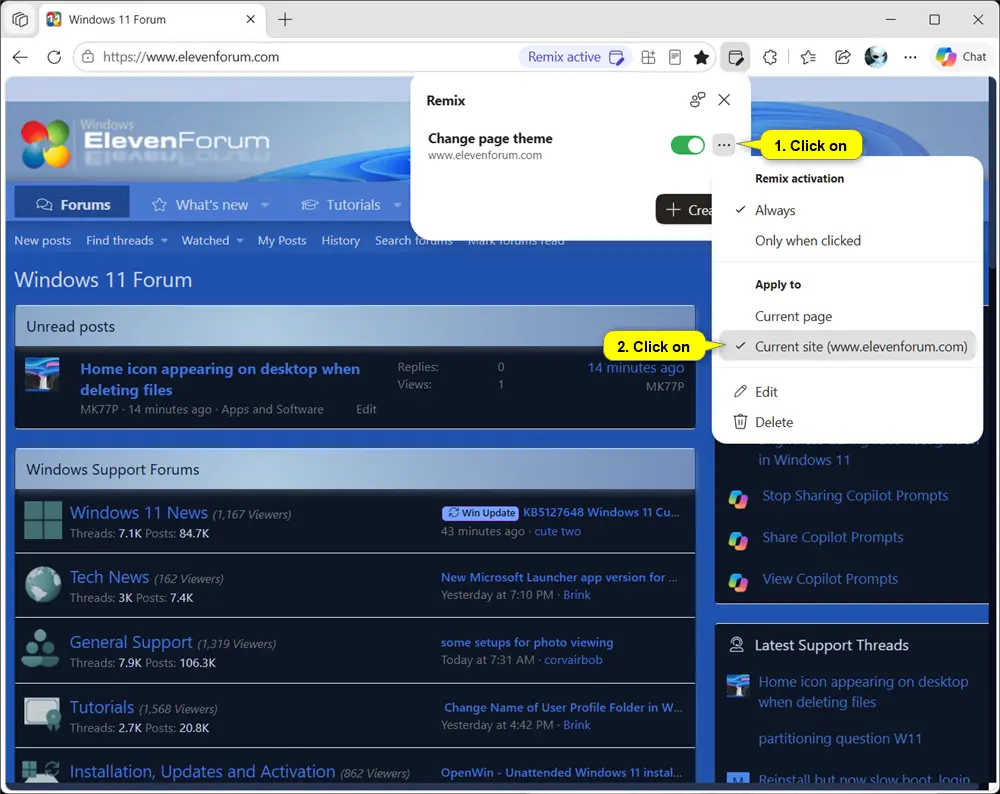Select Only when clicked
Screen dimensions: 1000x794
click(807, 240)
